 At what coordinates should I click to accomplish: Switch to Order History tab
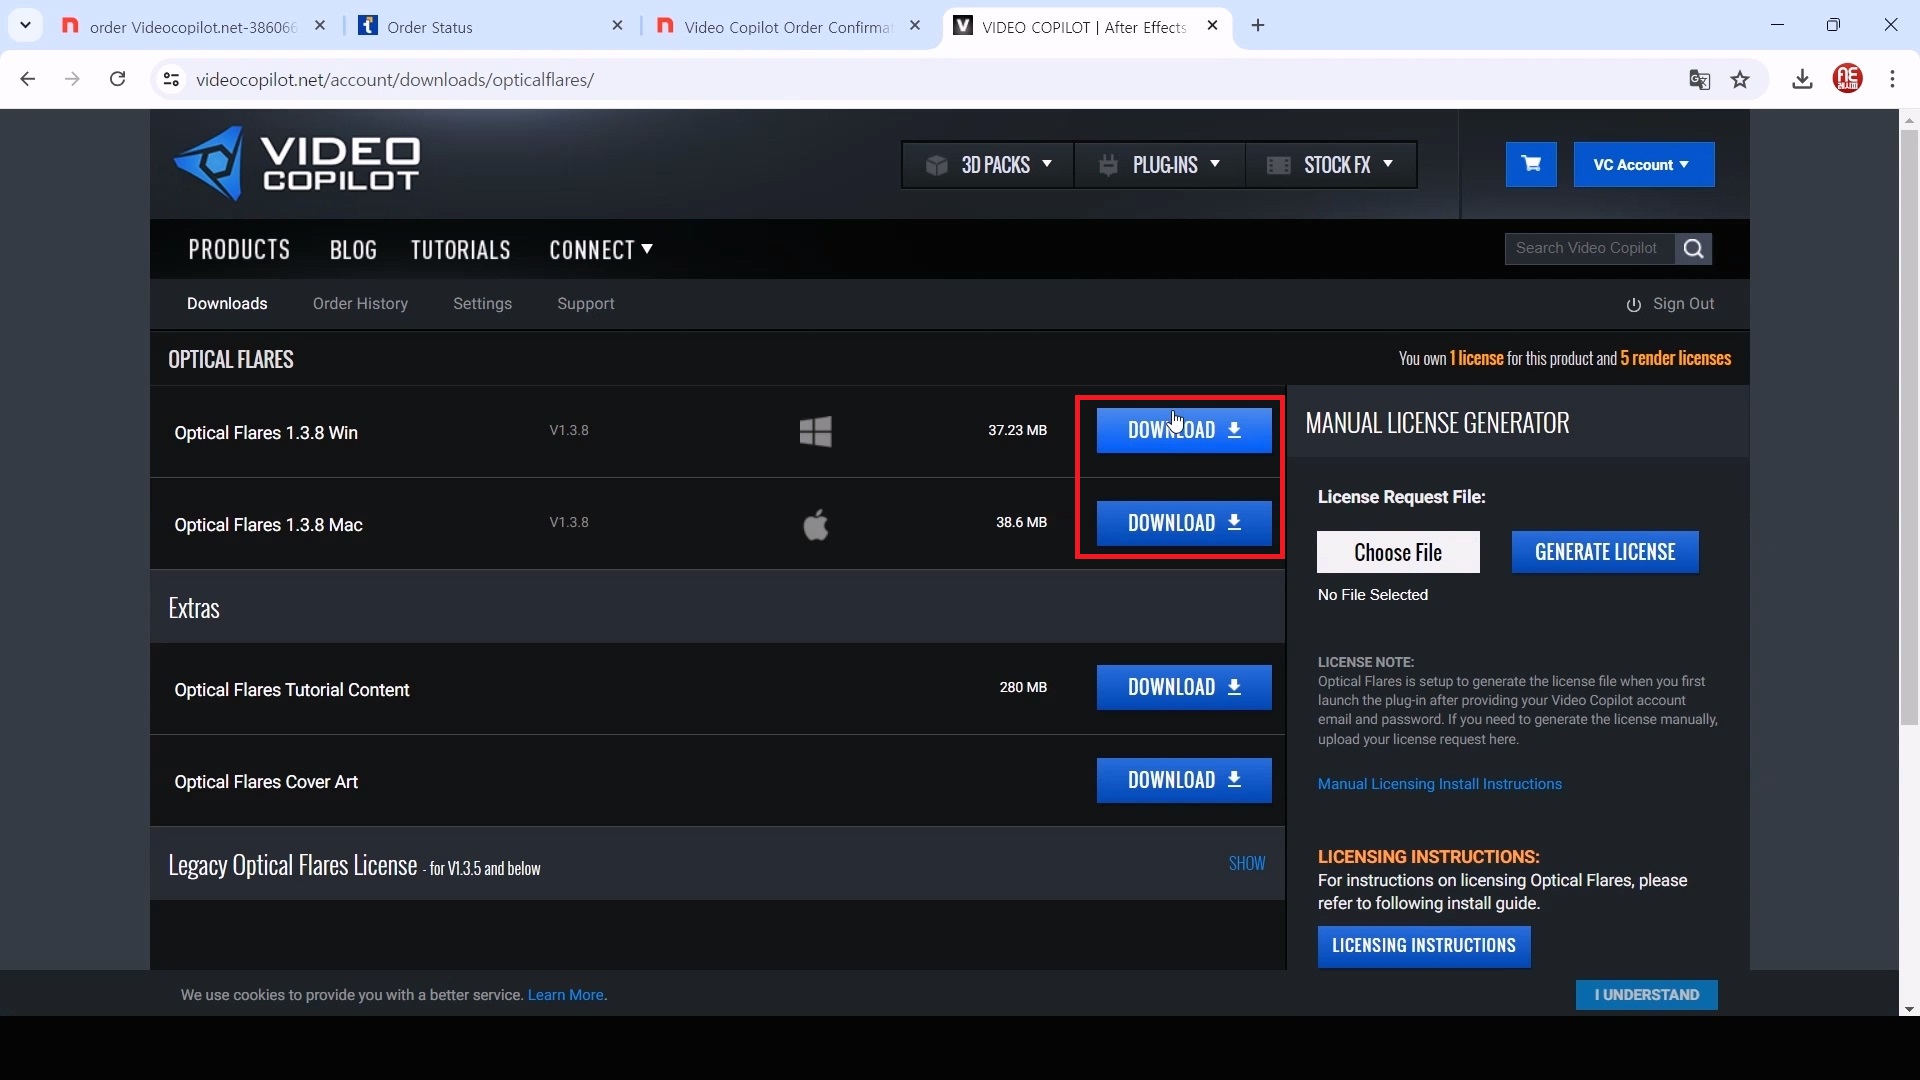tap(360, 304)
